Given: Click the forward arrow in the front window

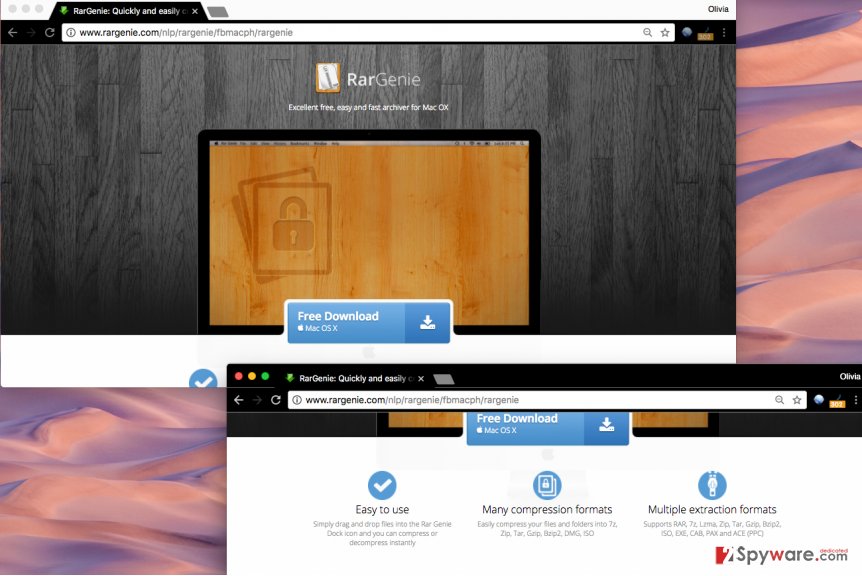Looking at the screenshot, I should 257,400.
